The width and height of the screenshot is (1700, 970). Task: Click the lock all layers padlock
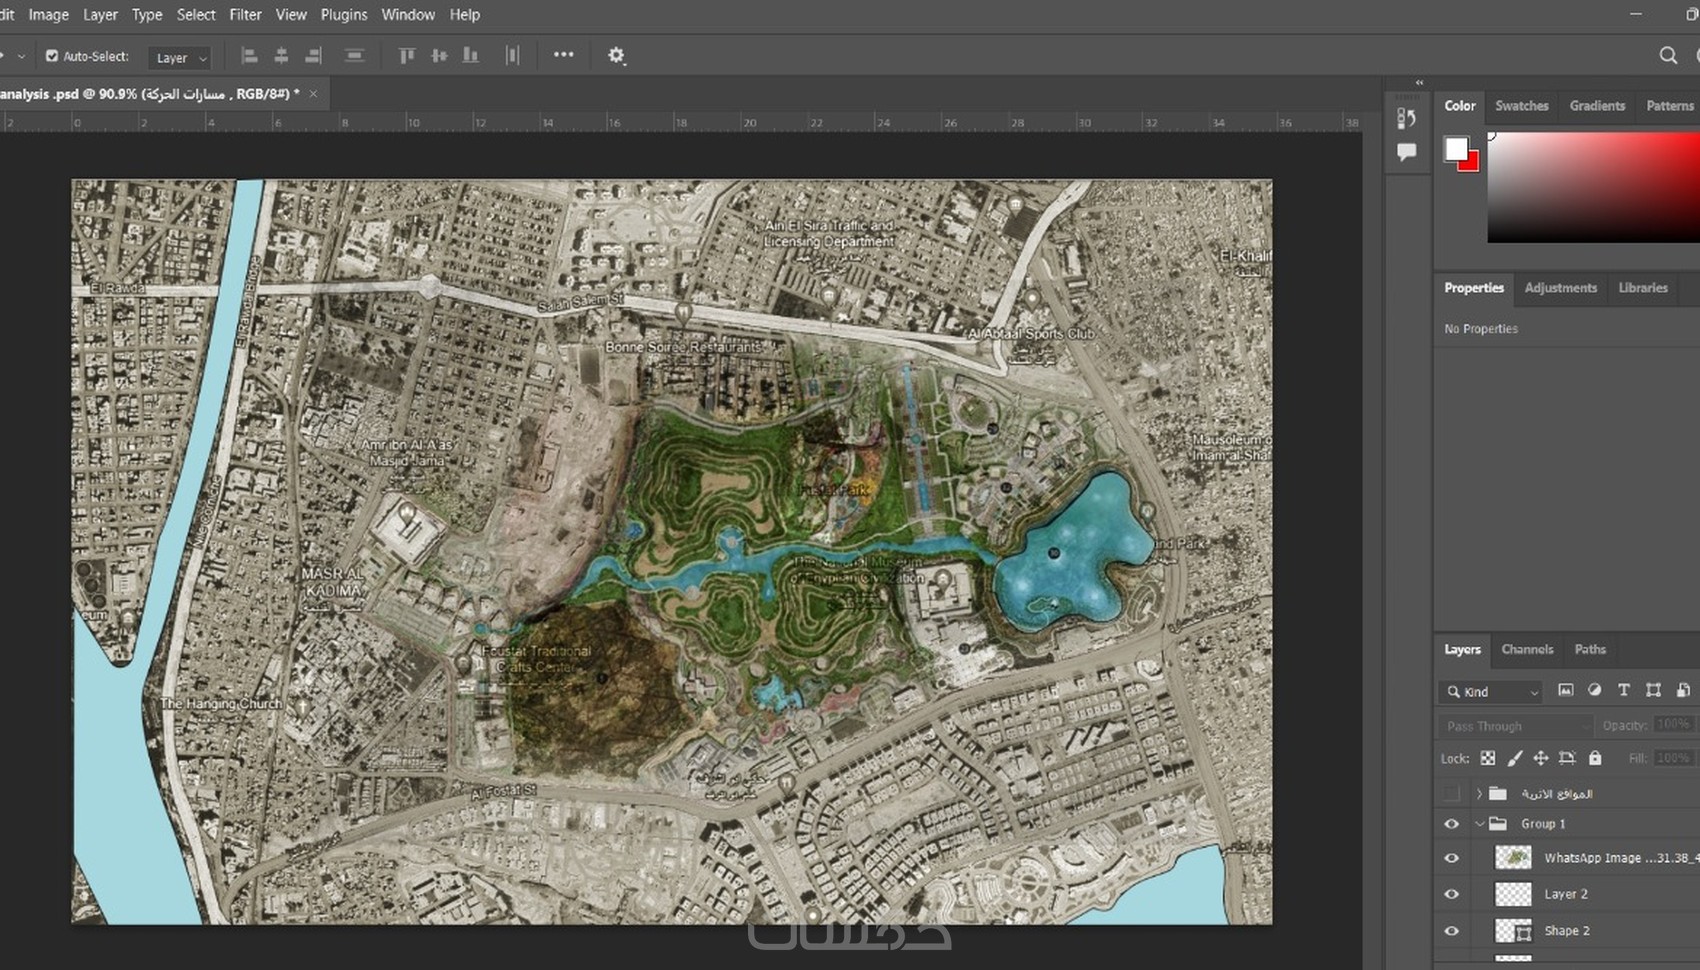pos(1595,758)
